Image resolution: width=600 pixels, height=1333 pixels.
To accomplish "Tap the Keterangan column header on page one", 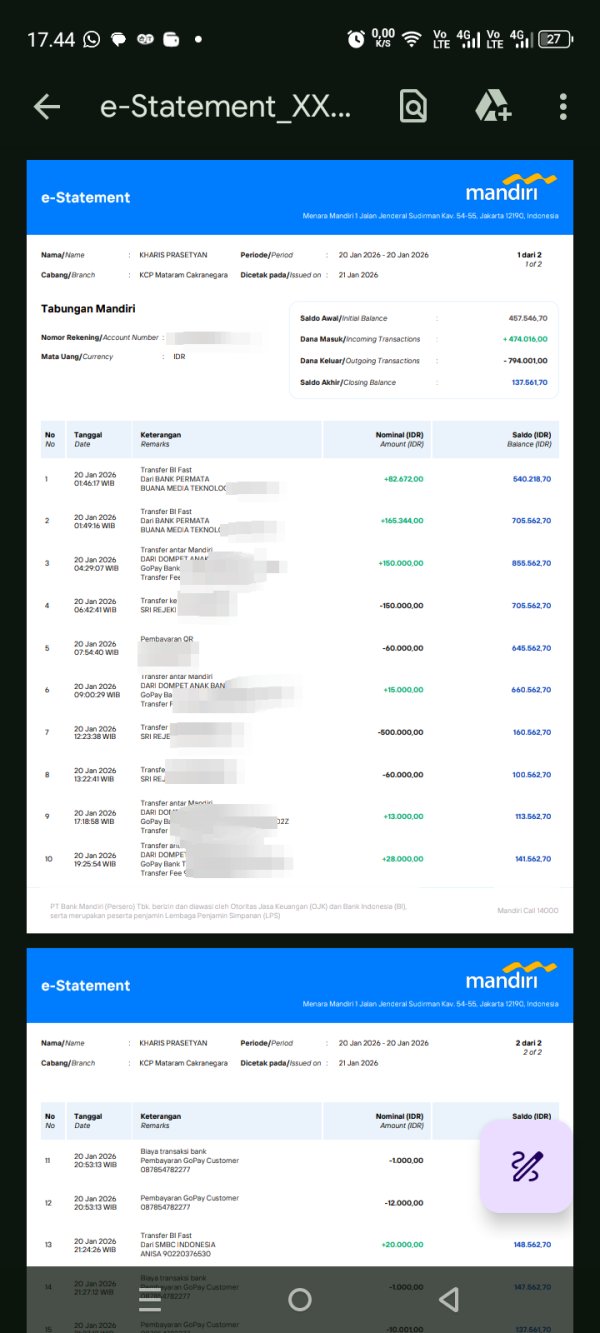I will [160, 435].
